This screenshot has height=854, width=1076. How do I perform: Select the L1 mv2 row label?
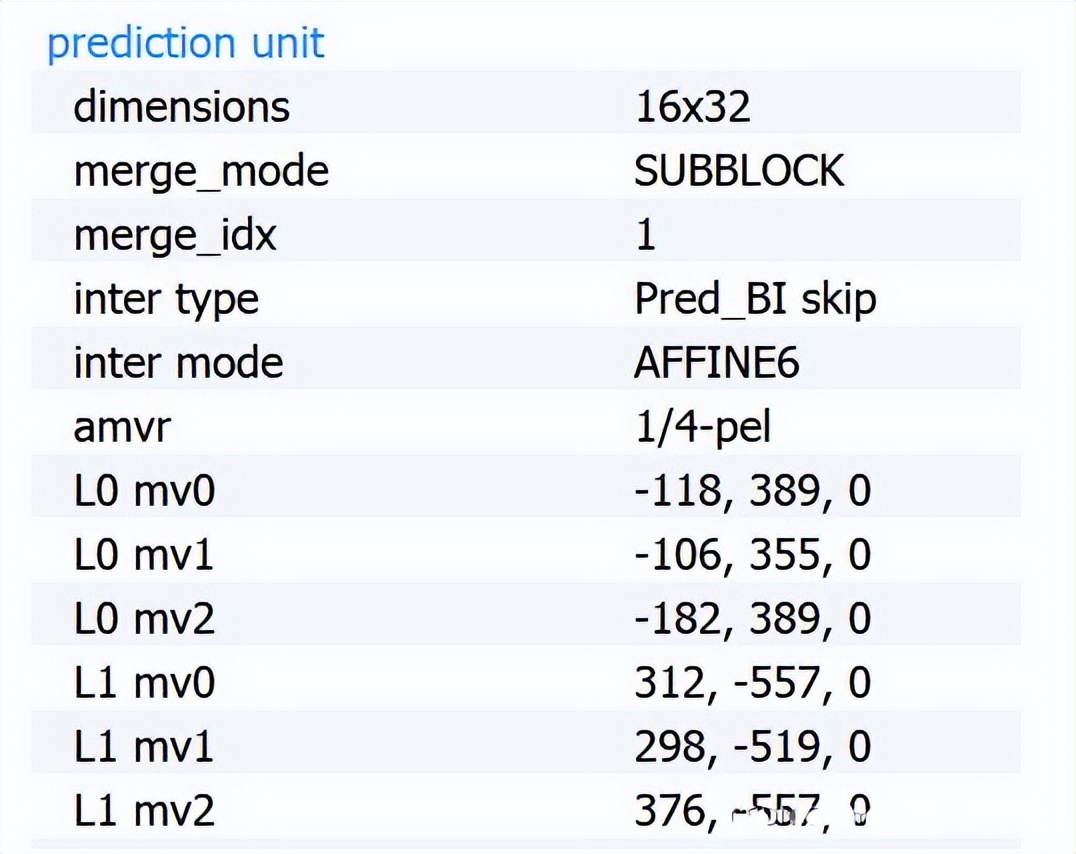(x=144, y=811)
